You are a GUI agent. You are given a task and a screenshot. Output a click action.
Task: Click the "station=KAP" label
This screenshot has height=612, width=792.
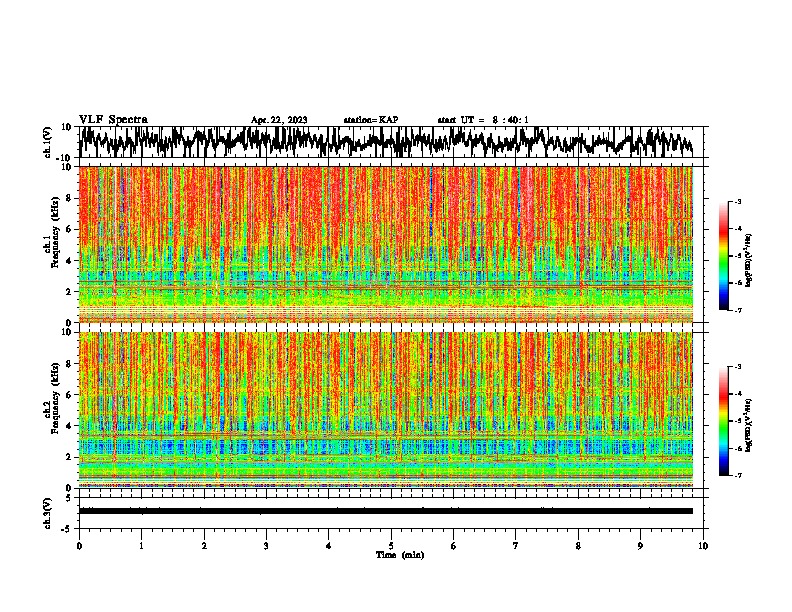[x=371, y=120]
